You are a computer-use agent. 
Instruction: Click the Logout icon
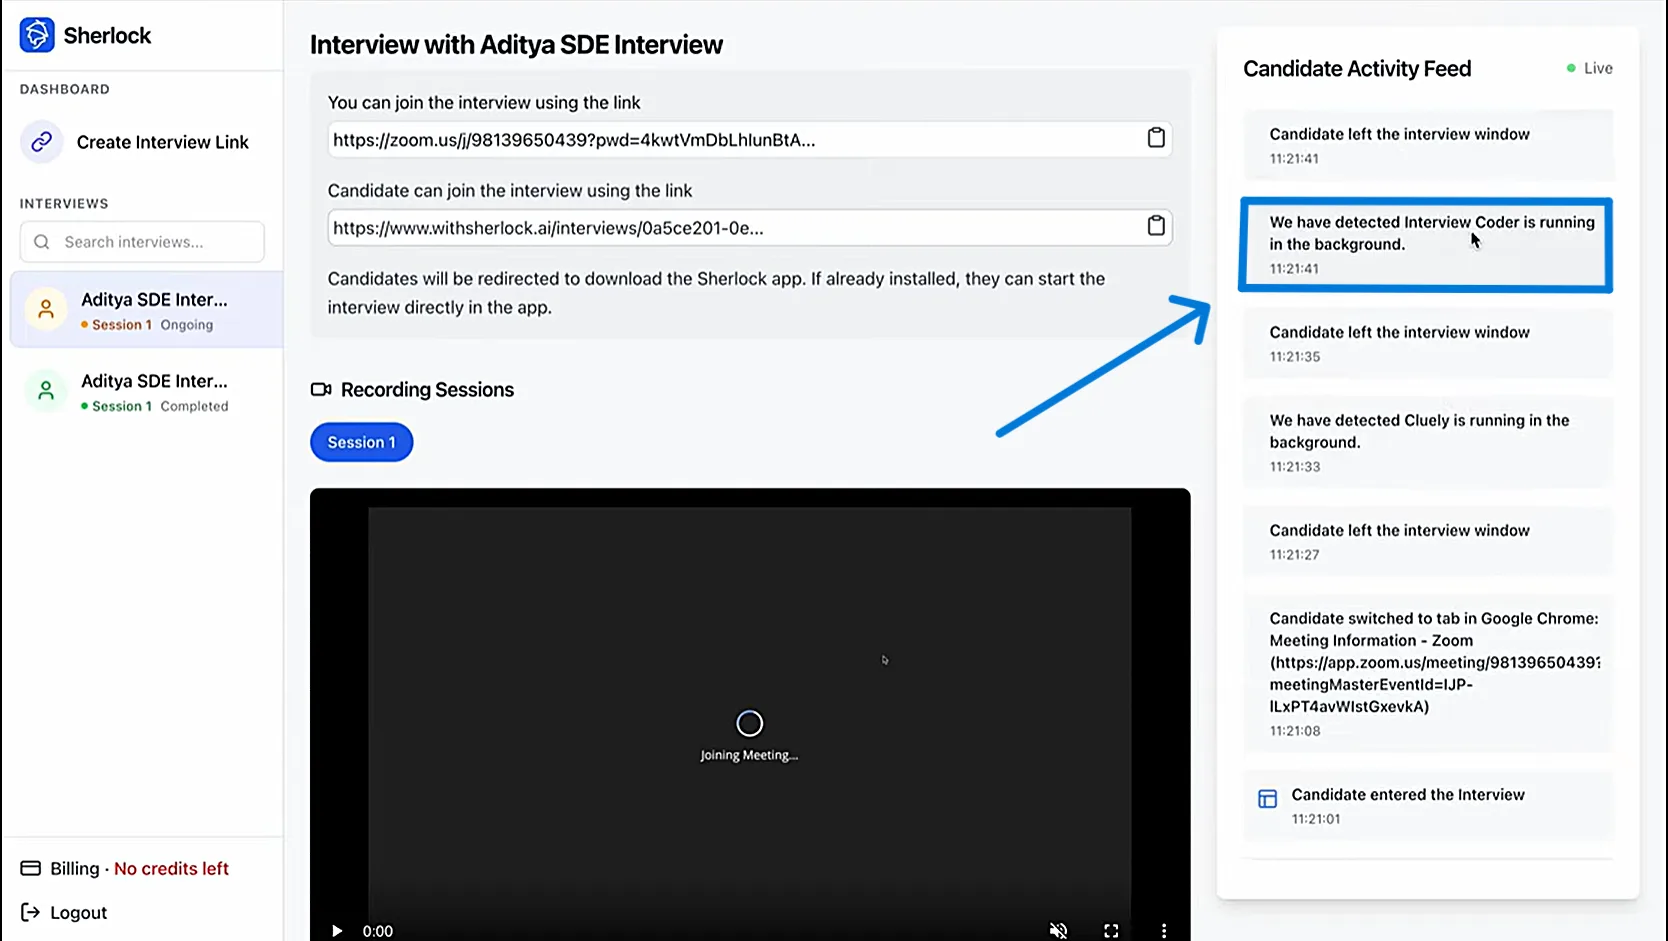[x=29, y=912]
